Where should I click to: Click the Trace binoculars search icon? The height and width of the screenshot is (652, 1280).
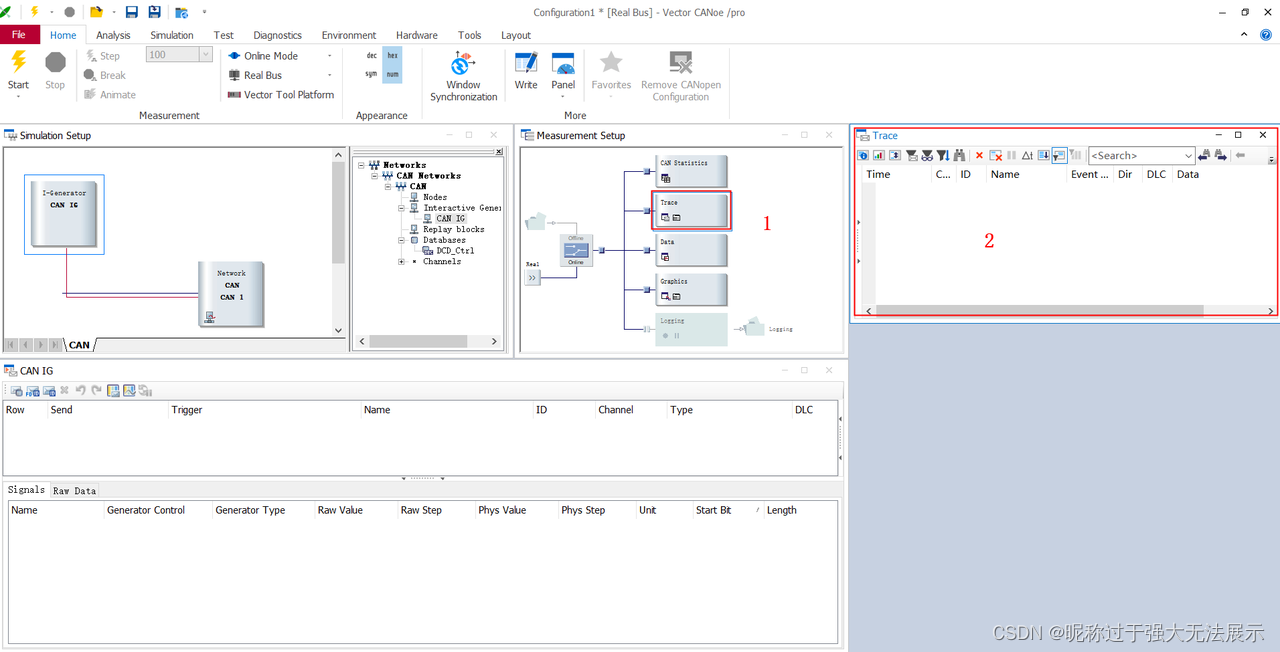click(x=959, y=155)
